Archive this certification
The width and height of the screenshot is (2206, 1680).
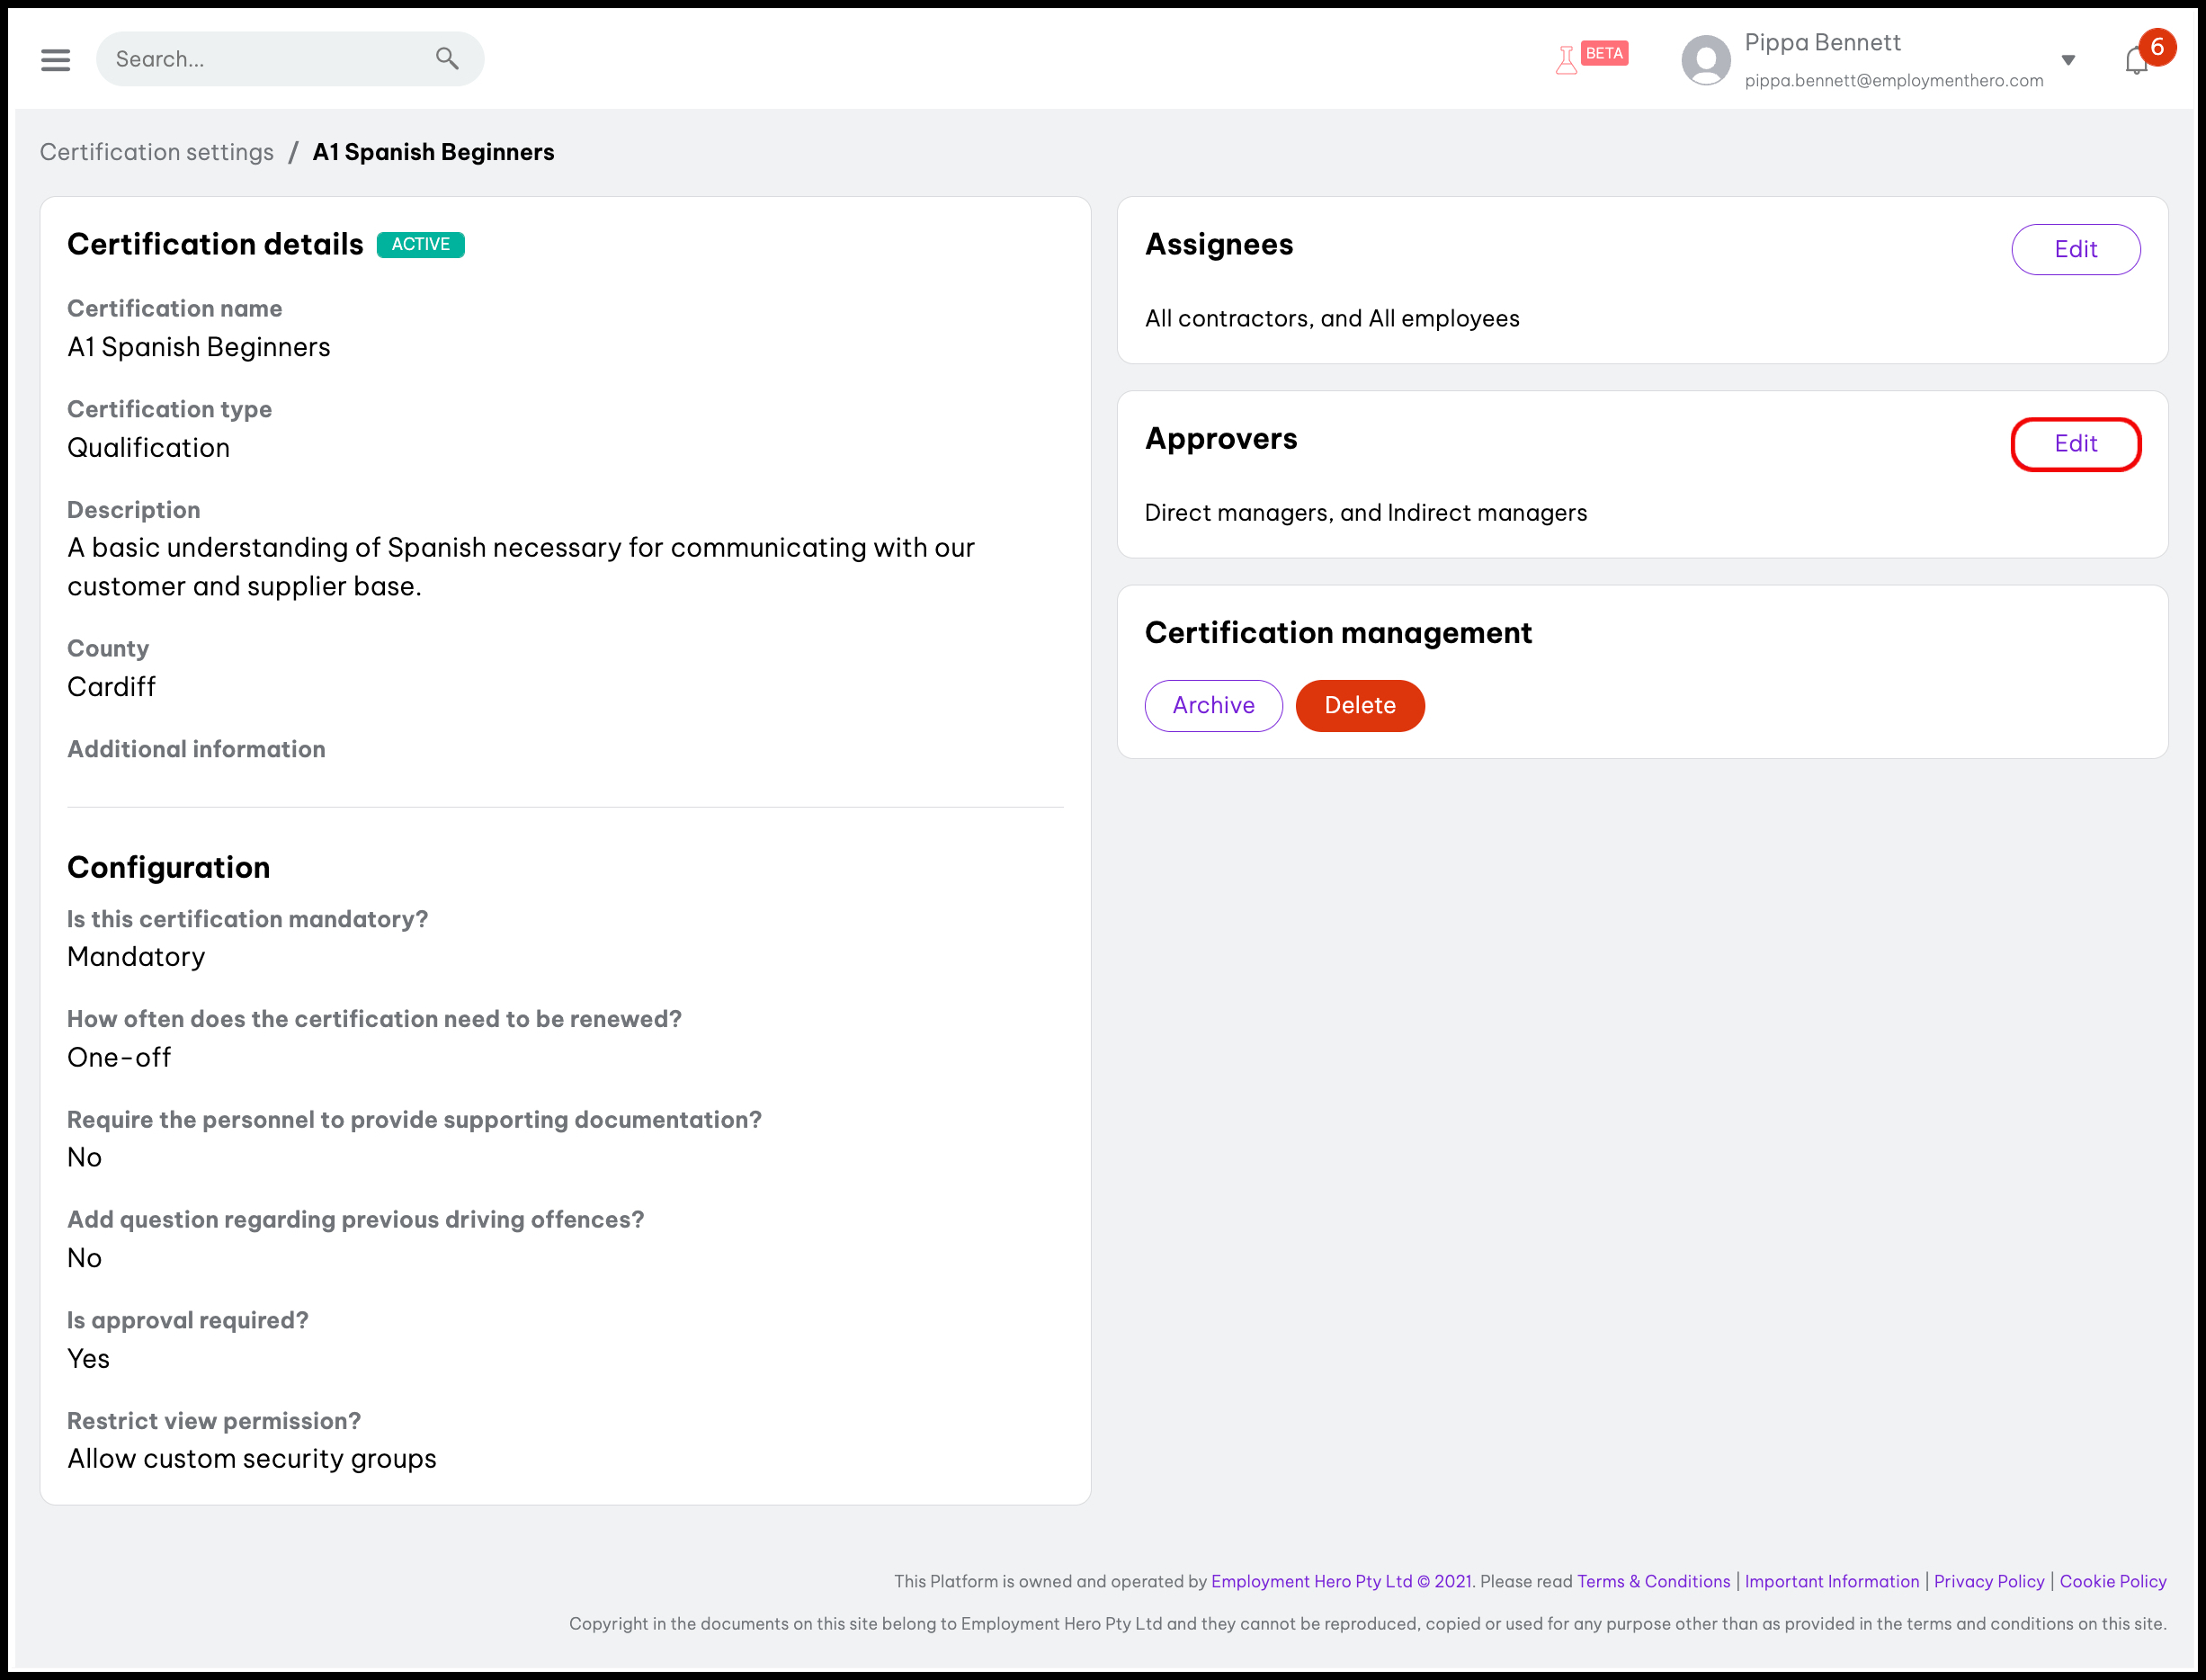[x=1213, y=705]
